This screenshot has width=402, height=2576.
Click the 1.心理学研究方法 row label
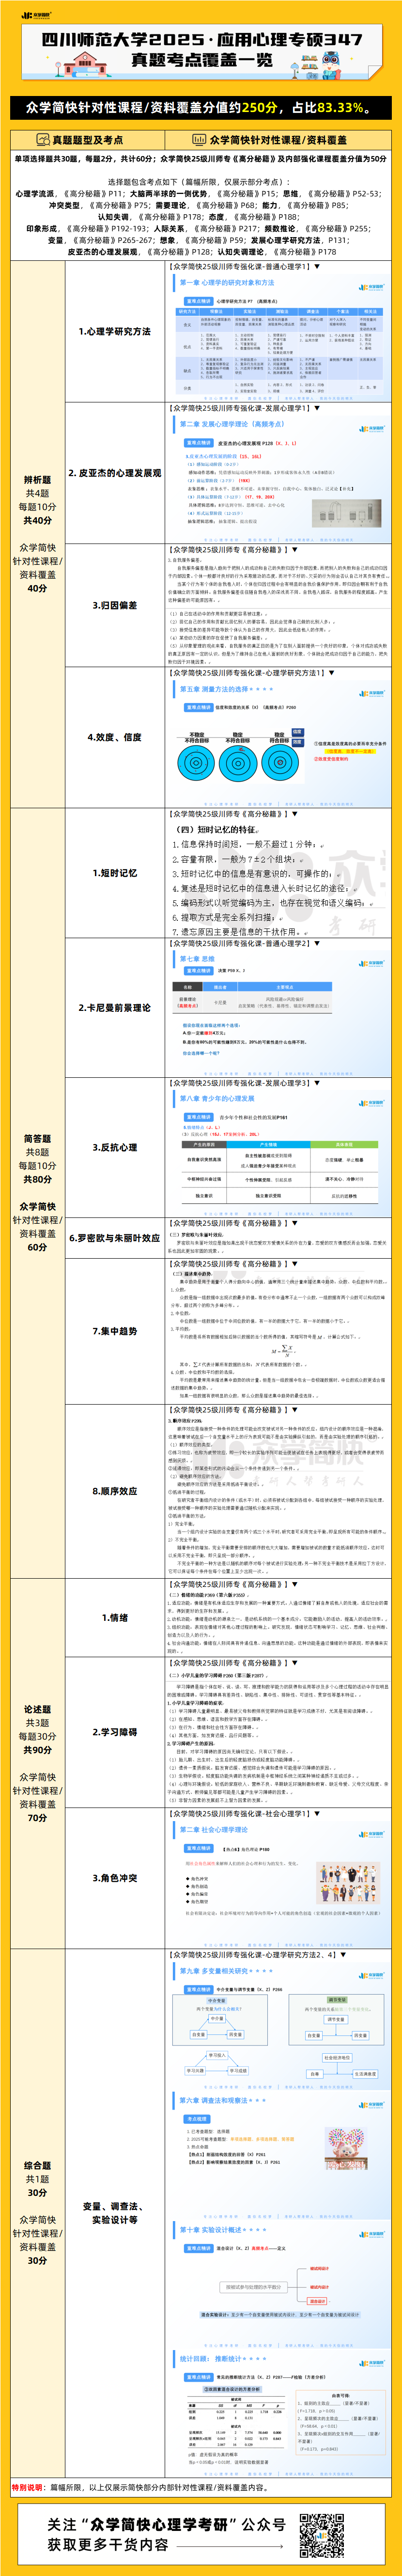115,331
